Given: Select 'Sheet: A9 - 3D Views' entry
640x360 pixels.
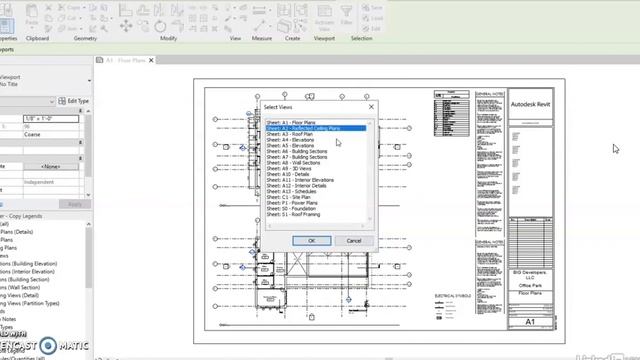Looking at the screenshot, I should click(289, 168).
